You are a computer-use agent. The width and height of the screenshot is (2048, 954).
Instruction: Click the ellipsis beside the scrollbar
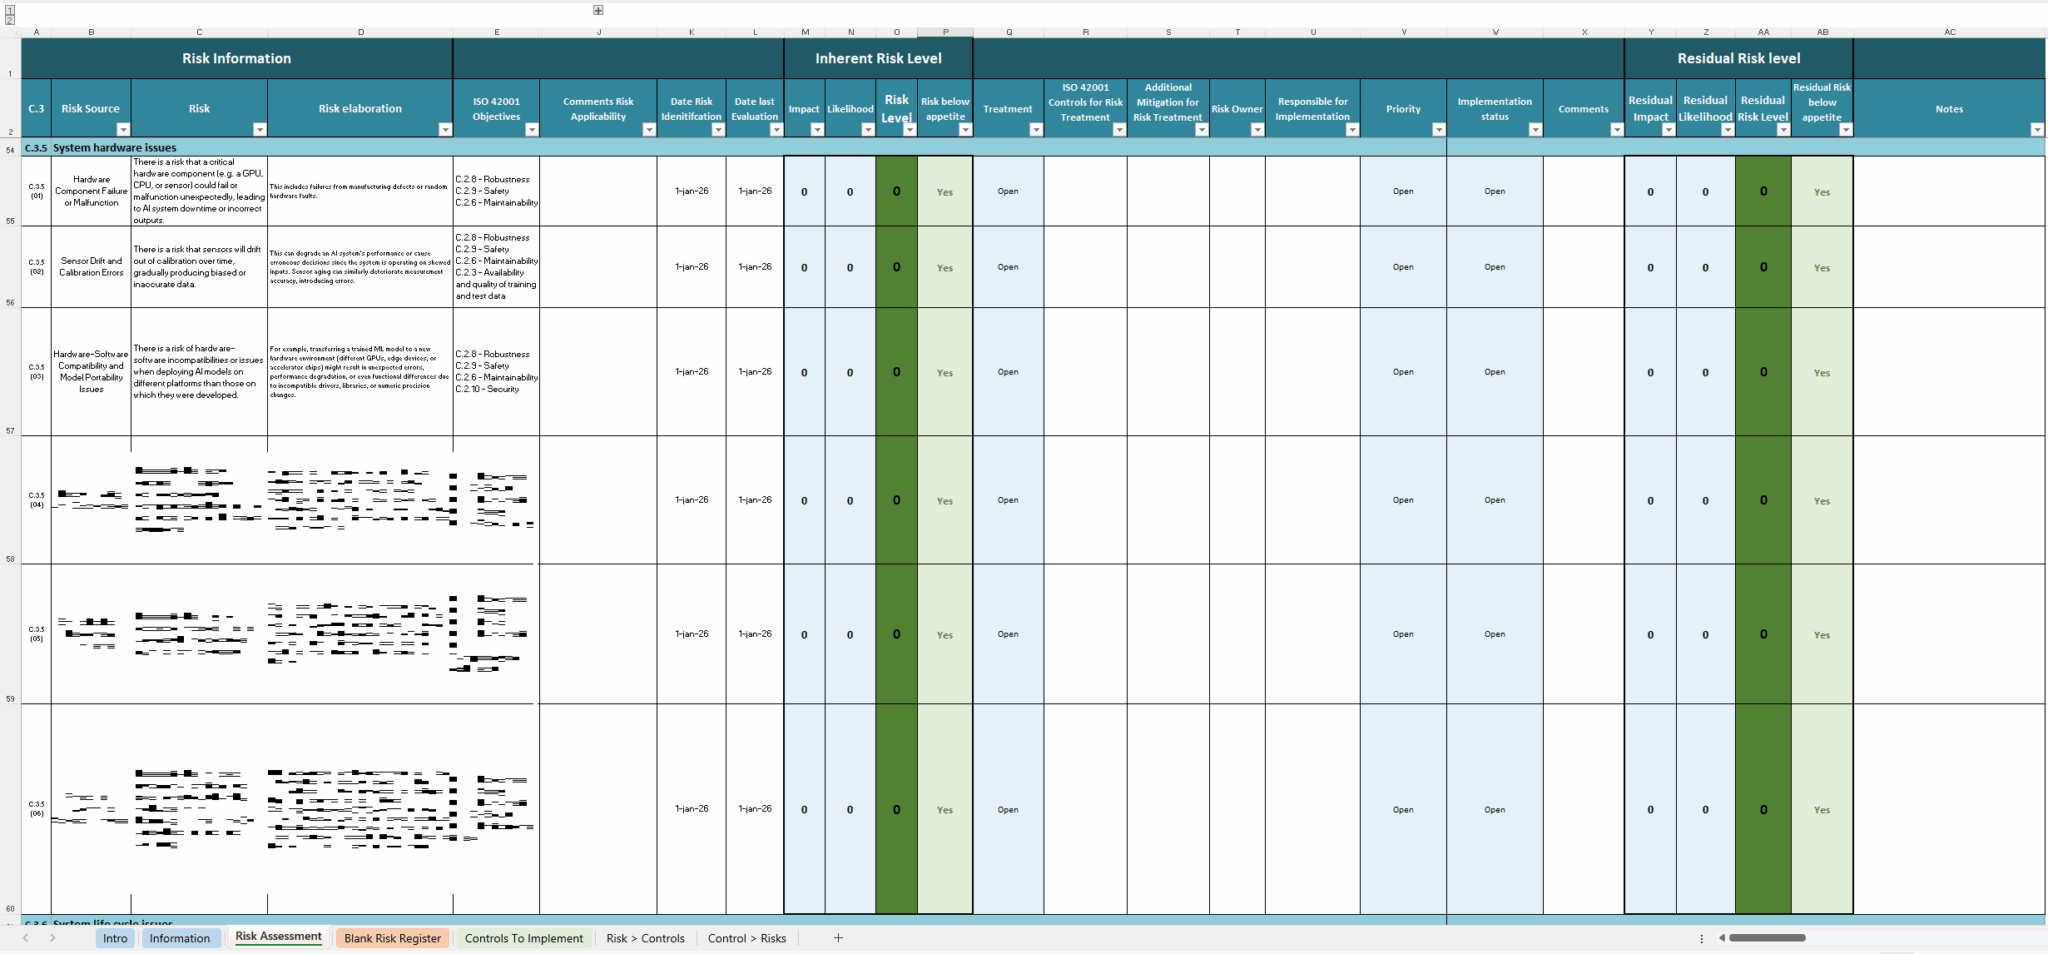tap(1702, 938)
